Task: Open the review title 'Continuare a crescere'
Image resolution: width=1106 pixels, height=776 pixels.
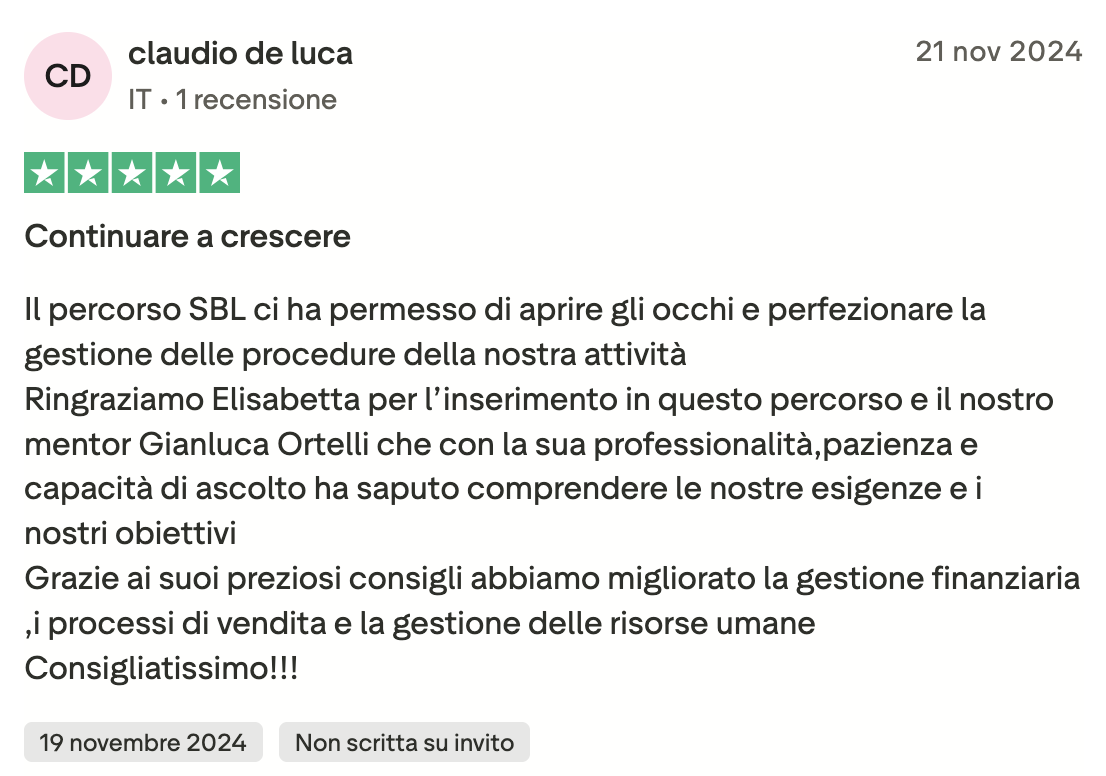Action: [187, 237]
